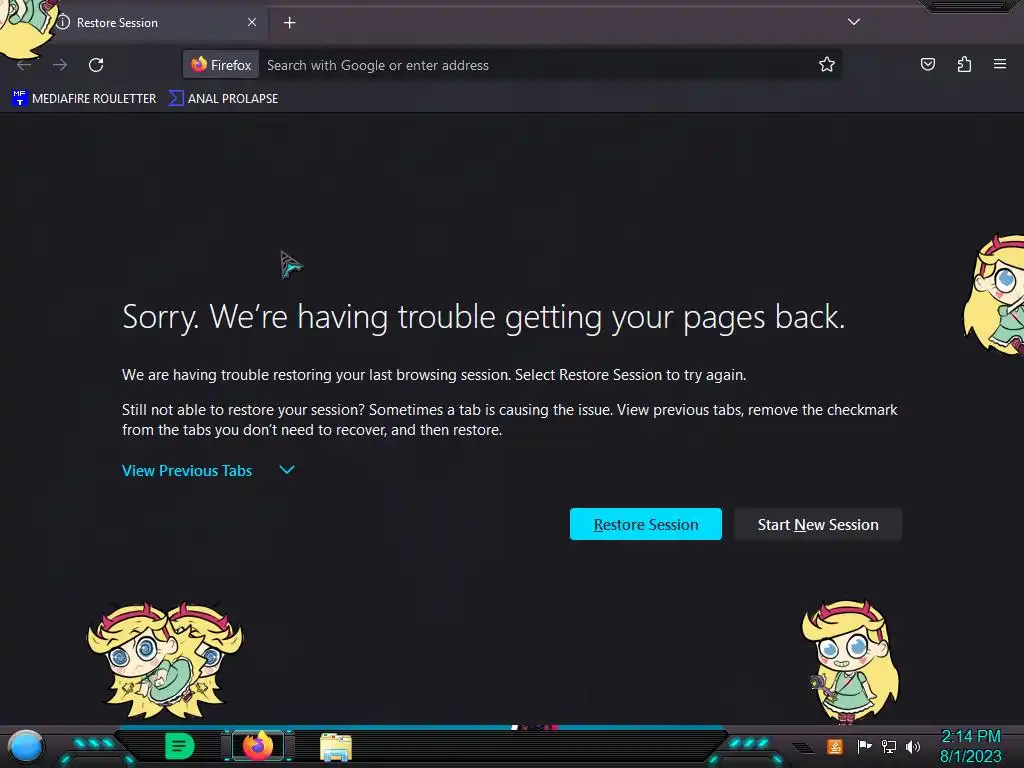This screenshot has height=768, width=1024.
Task: Bookmark this page with the star icon
Action: point(827,64)
